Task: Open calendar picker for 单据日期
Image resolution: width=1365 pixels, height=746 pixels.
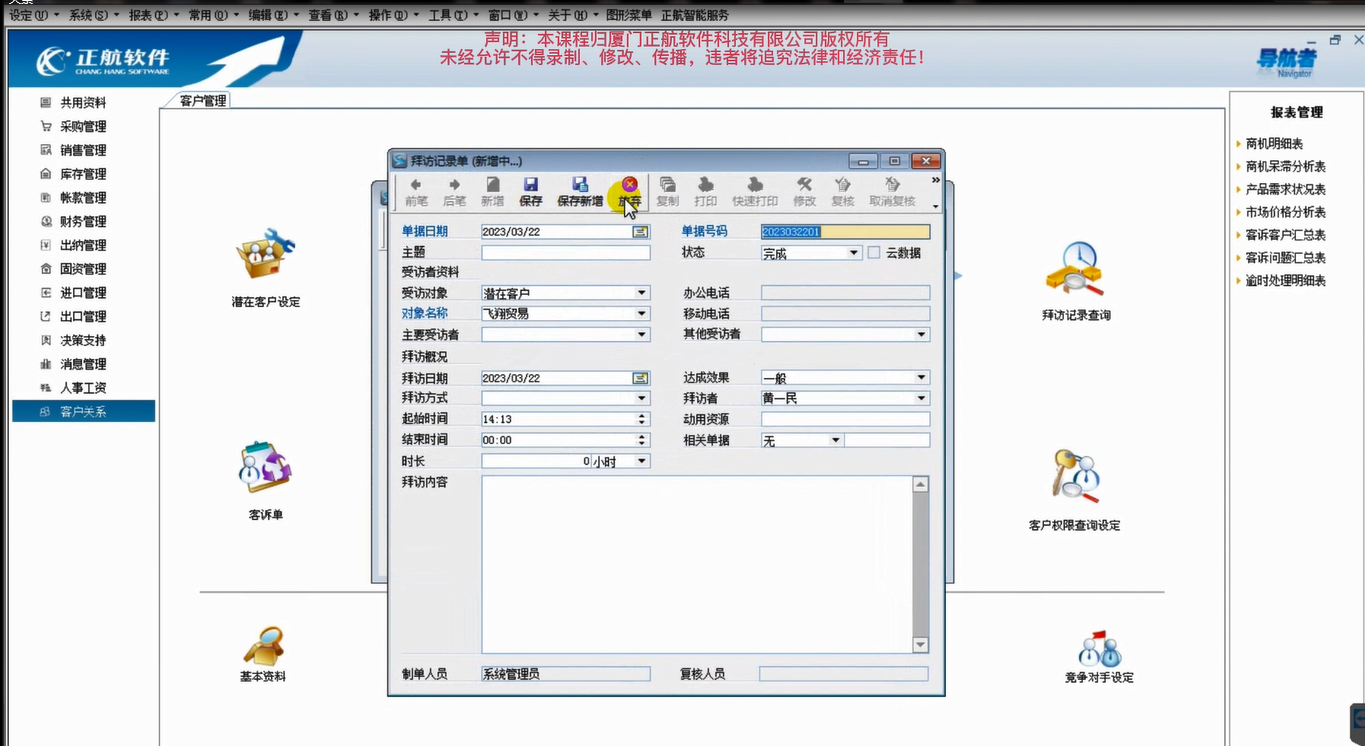Action: (640, 231)
